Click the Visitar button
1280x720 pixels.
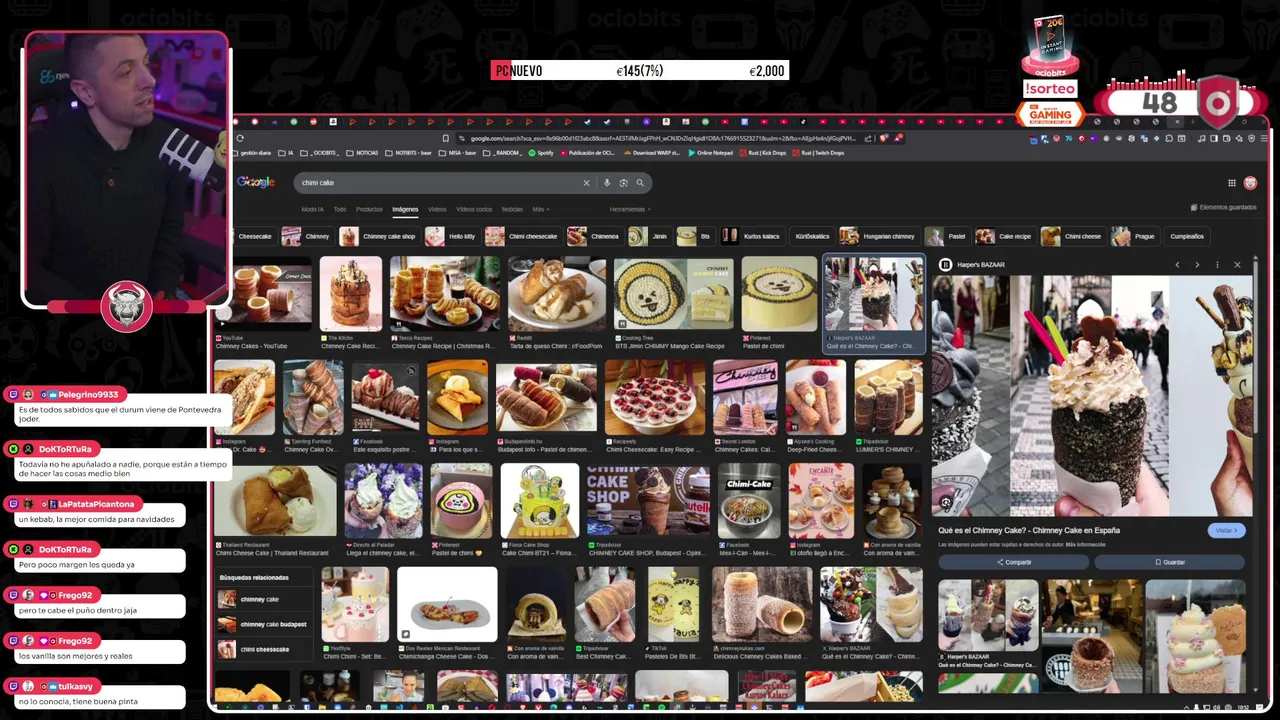pos(1226,530)
